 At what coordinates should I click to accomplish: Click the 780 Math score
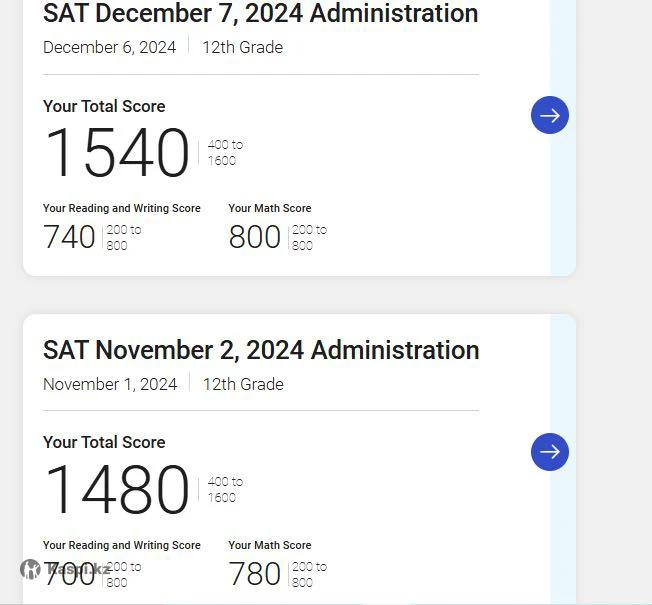tap(255, 574)
